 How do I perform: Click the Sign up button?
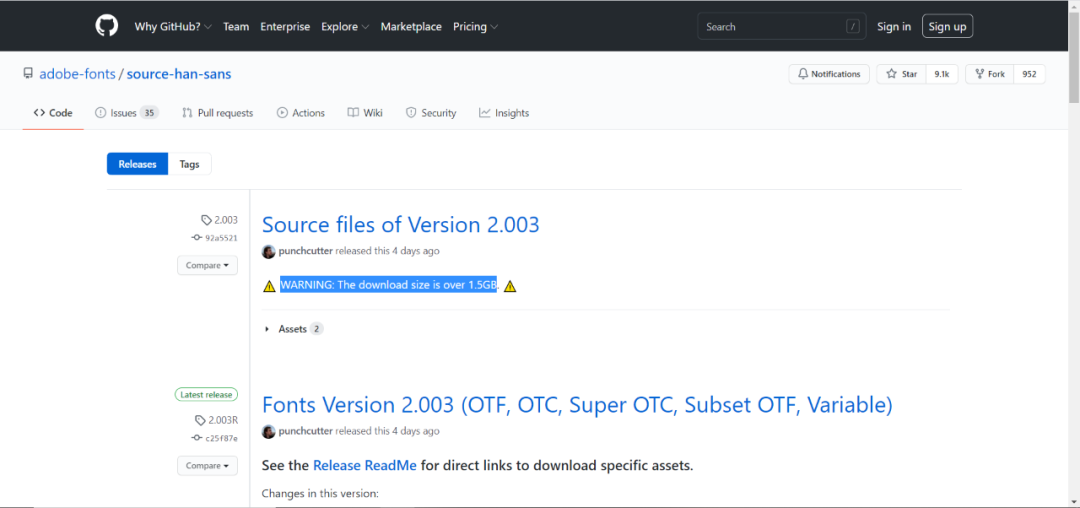point(946,27)
